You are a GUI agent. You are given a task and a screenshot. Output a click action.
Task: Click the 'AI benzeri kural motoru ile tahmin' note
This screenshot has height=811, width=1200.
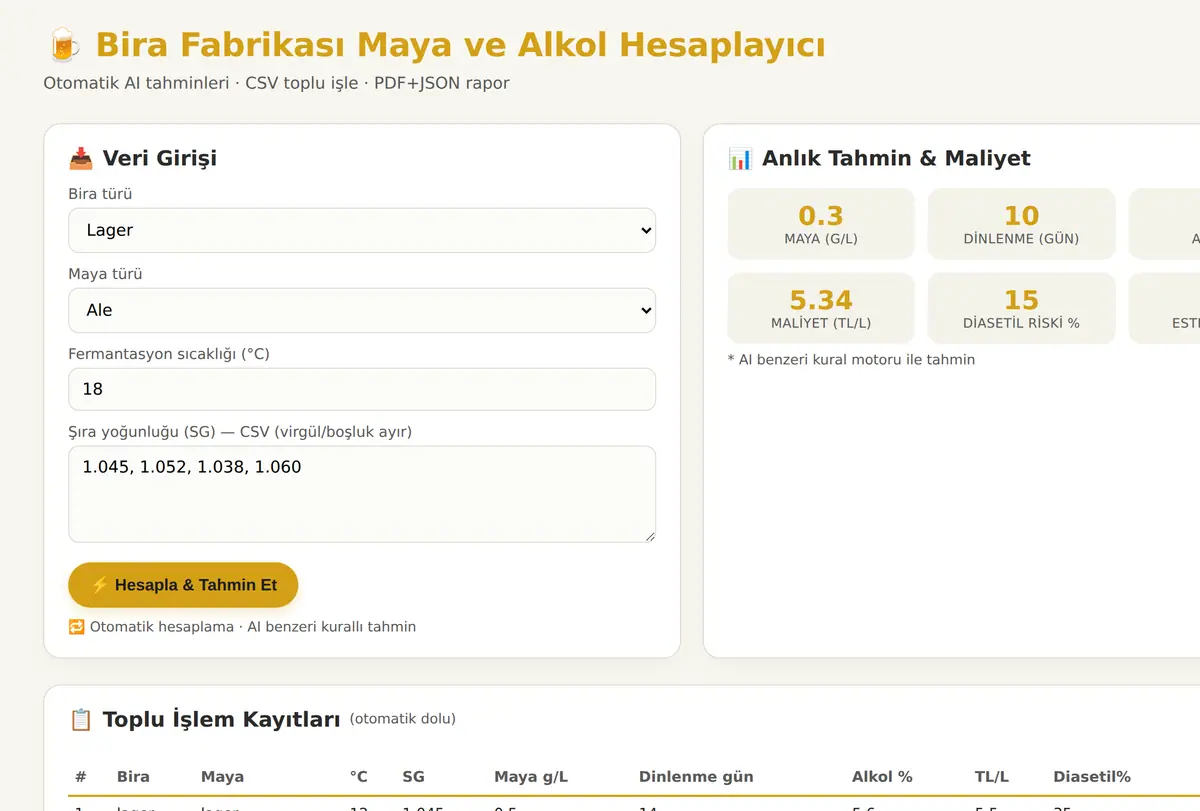(x=851, y=359)
